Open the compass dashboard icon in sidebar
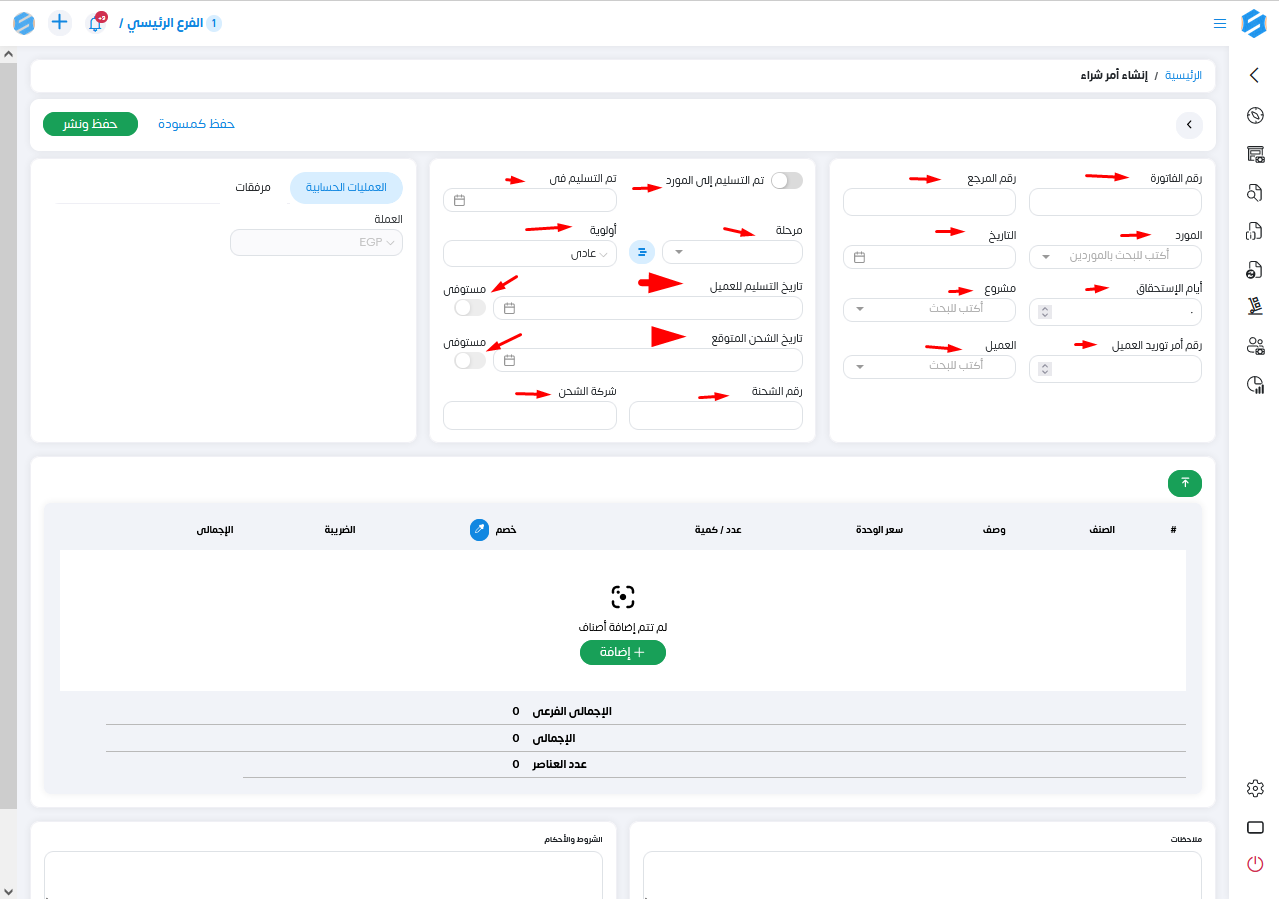The image size is (1279, 899). coord(1255,115)
